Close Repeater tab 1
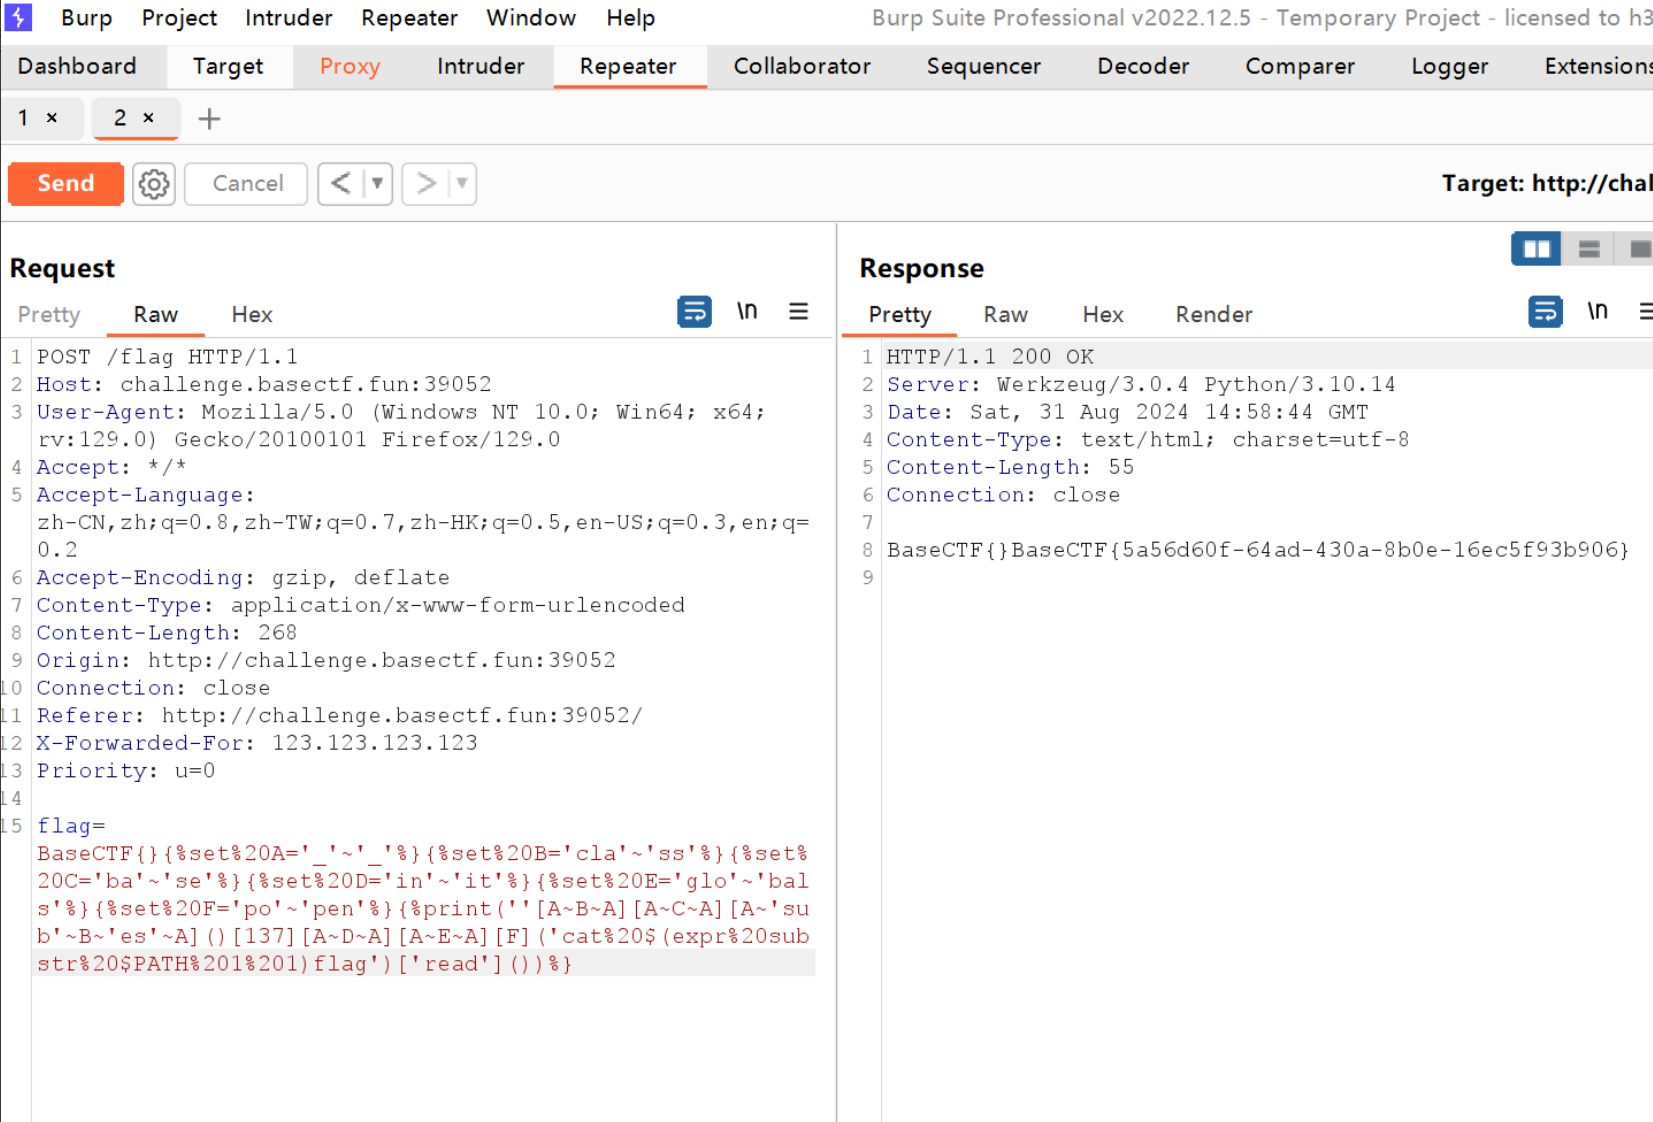The height and width of the screenshot is (1122, 1653). 52,118
